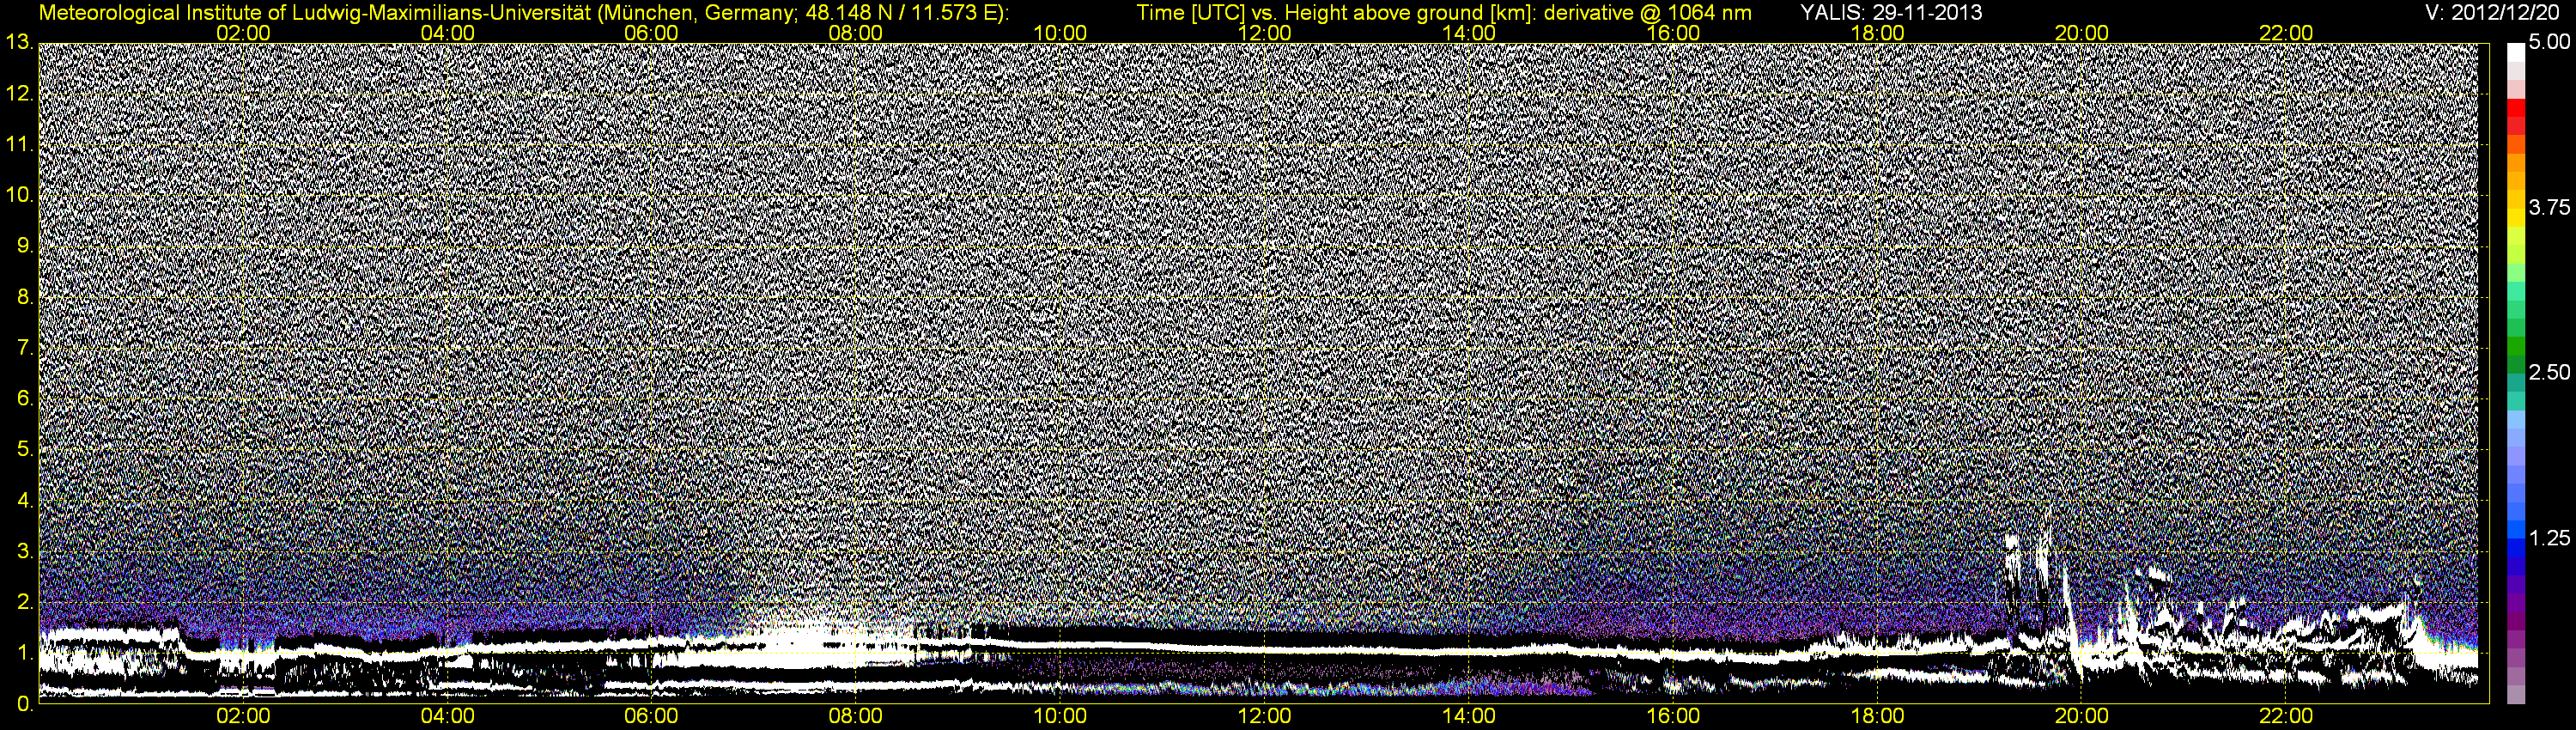Click the 13 km height axis label
The height and width of the screenshot is (730, 2576).
click(x=19, y=42)
